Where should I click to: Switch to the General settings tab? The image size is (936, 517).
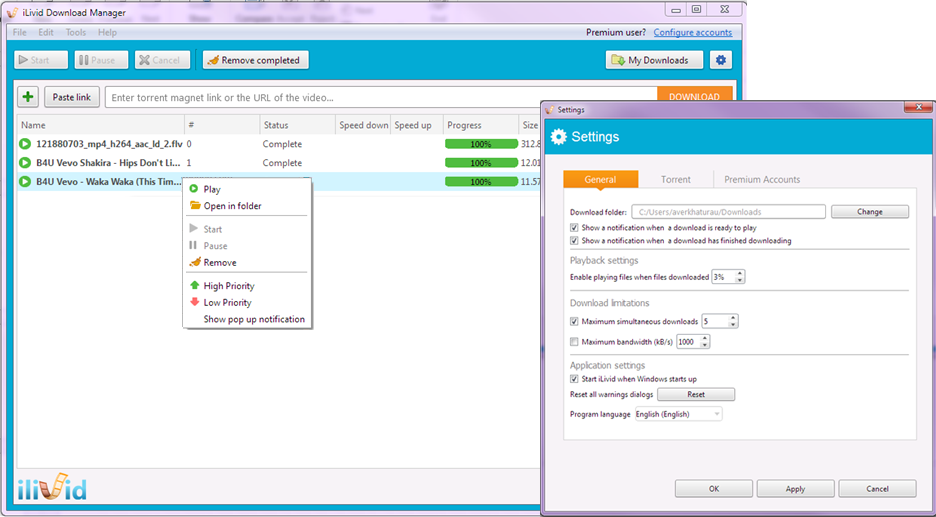(601, 179)
